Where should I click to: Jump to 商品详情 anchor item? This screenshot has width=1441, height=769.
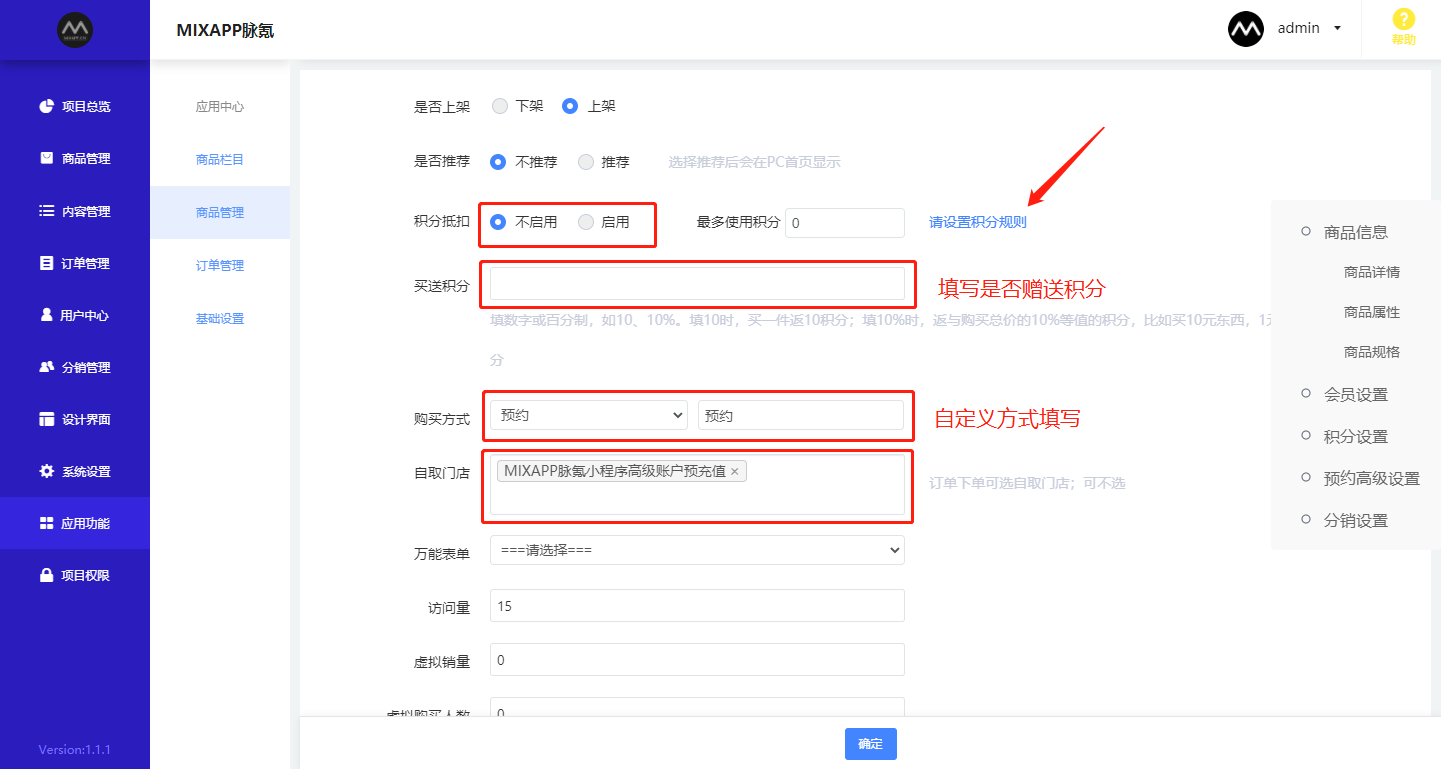[1372, 272]
